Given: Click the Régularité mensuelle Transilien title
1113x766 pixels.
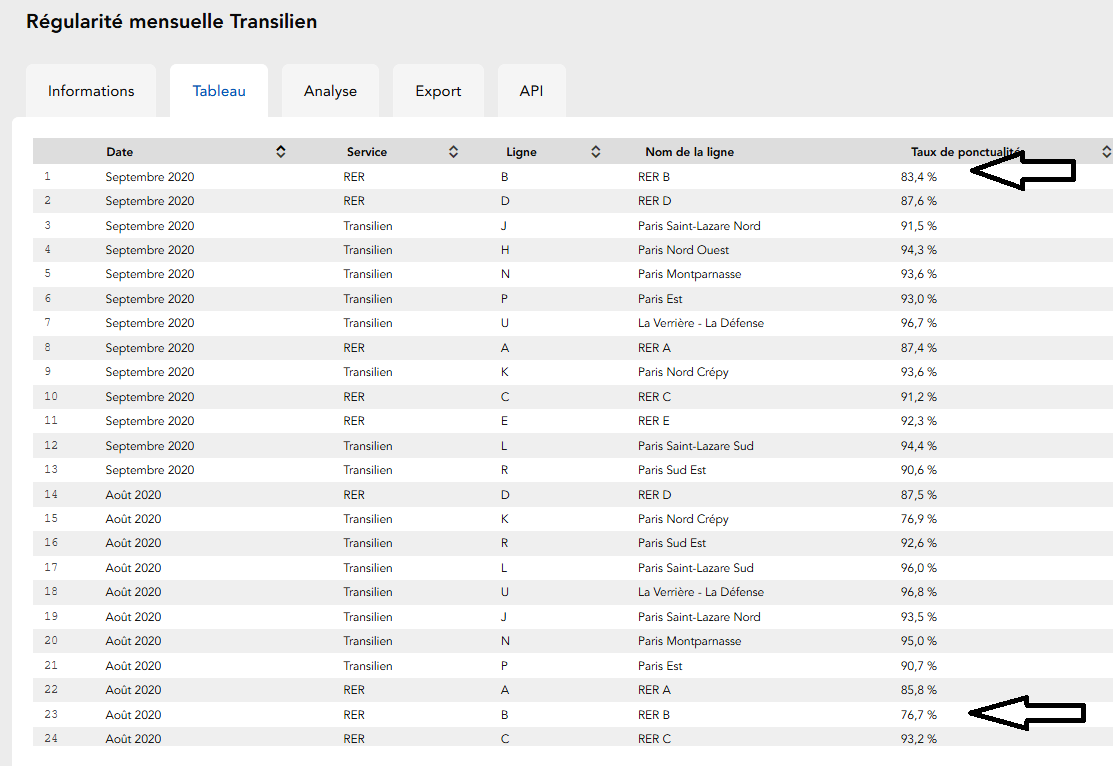Looking at the screenshot, I should (x=172, y=21).
